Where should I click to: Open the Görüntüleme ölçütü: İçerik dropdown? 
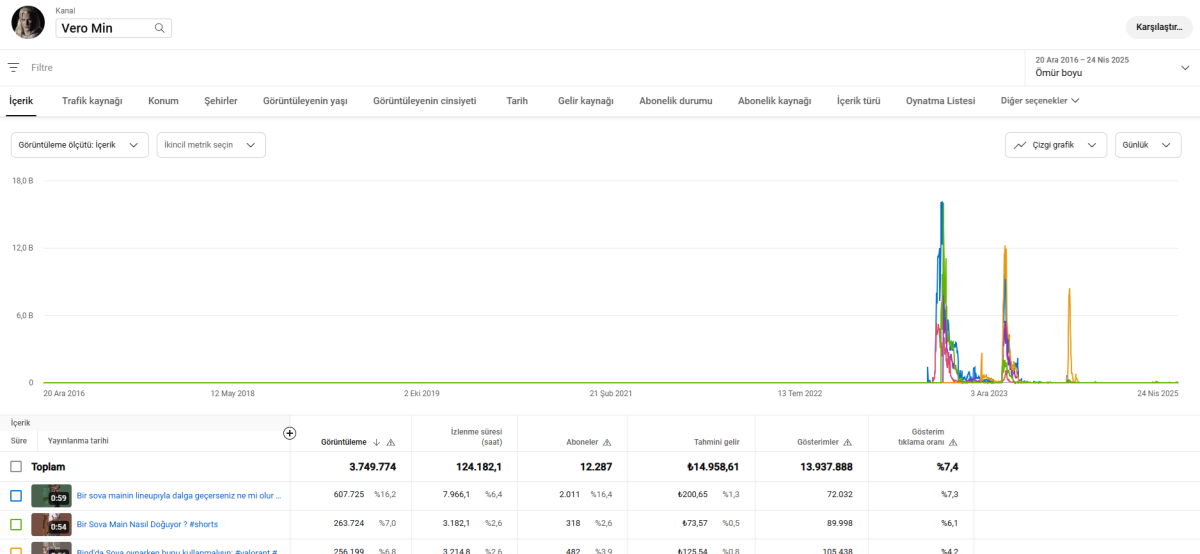(x=80, y=145)
